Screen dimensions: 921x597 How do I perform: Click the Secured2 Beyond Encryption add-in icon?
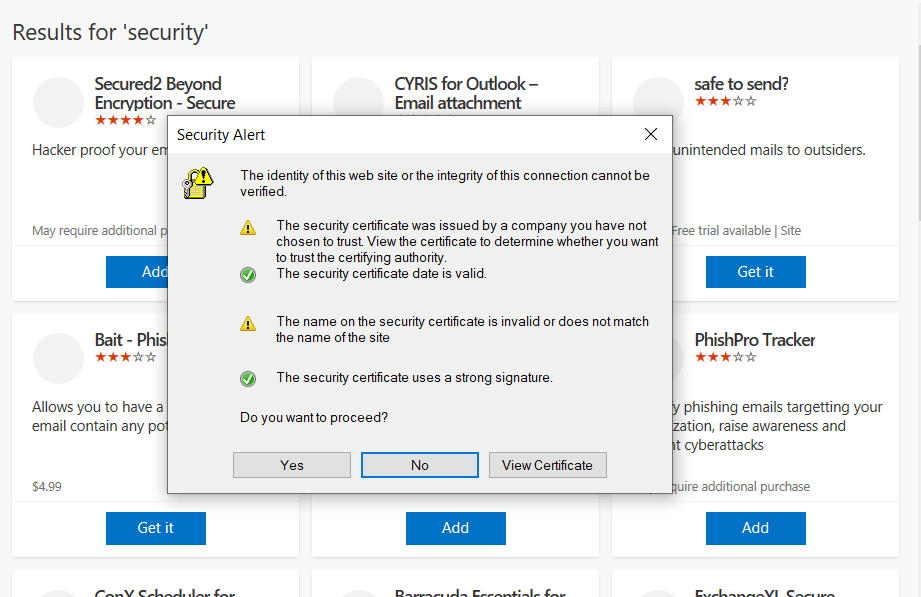(x=58, y=102)
